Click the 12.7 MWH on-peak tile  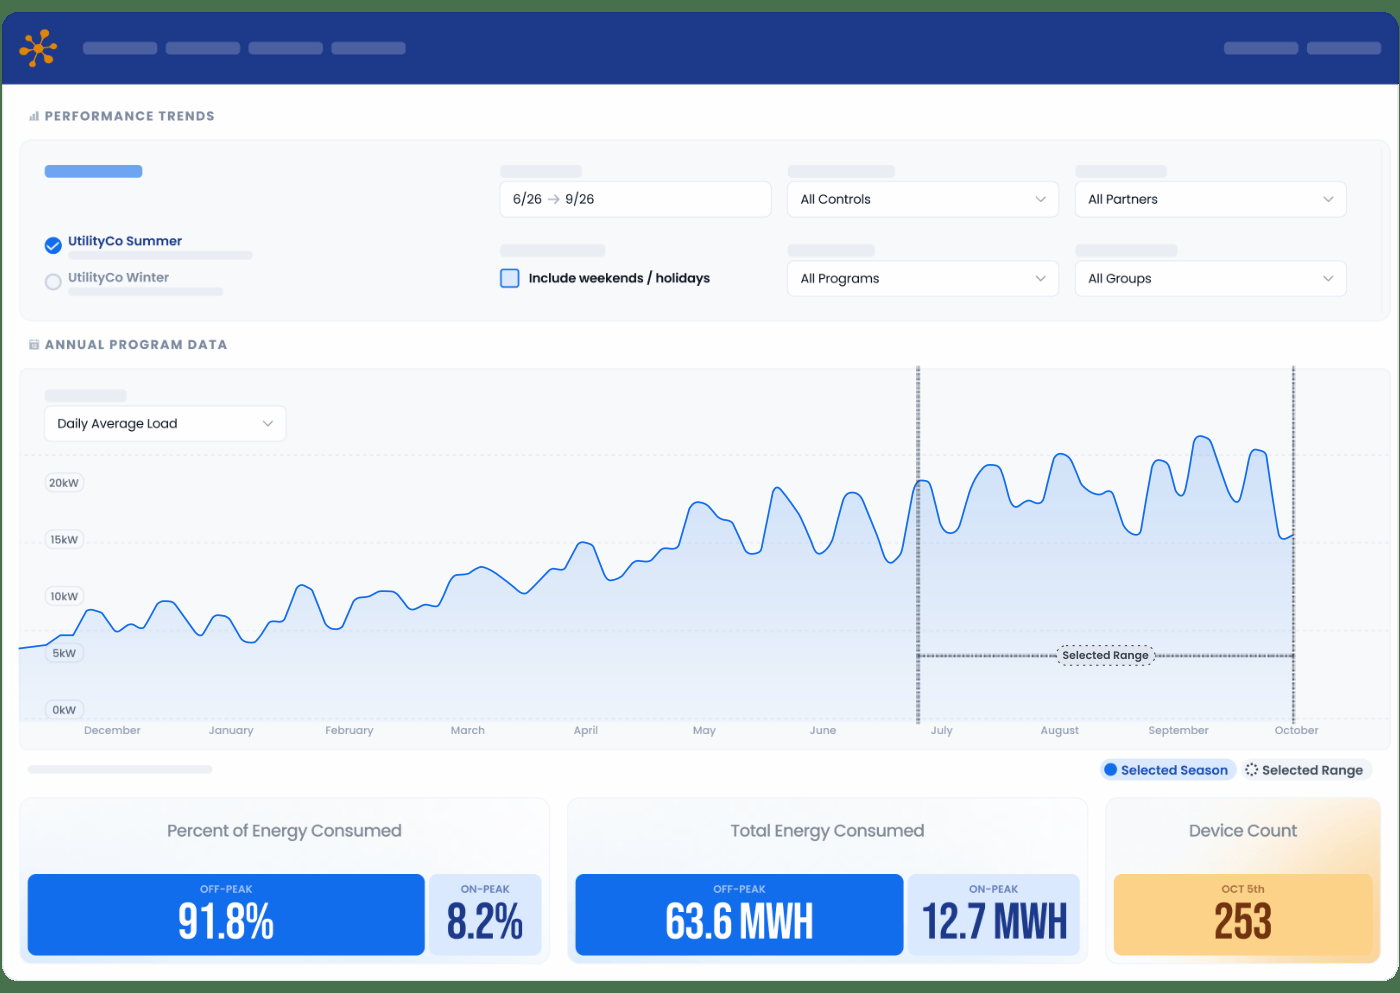coord(993,914)
